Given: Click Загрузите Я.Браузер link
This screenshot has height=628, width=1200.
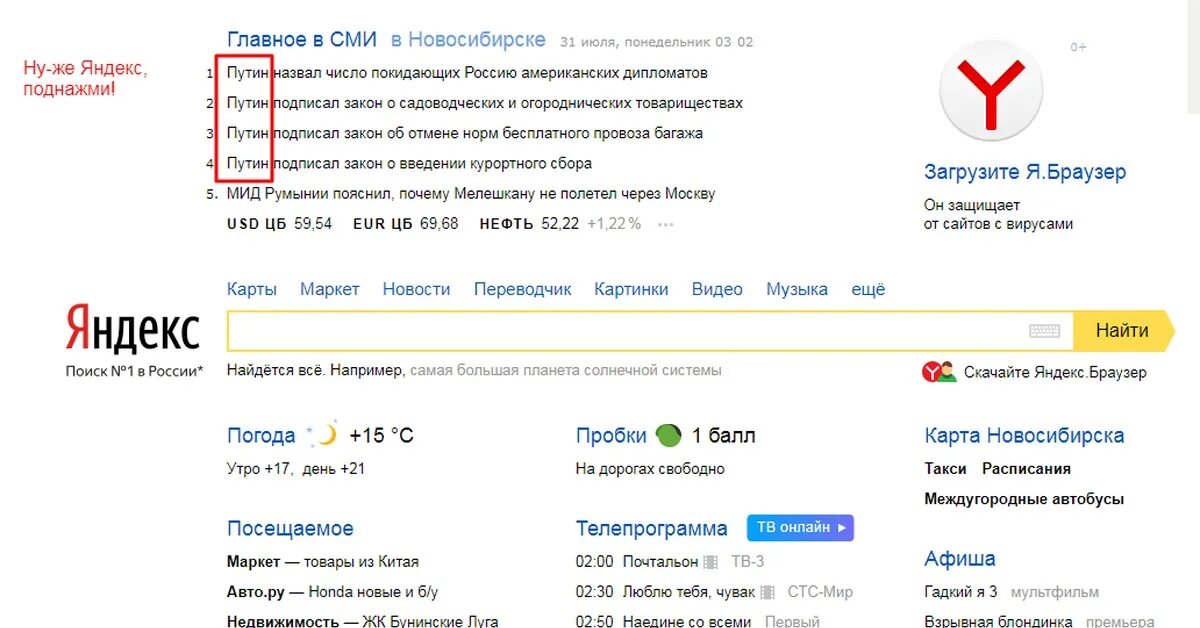Looking at the screenshot, I should click(x=1025, y=172).
